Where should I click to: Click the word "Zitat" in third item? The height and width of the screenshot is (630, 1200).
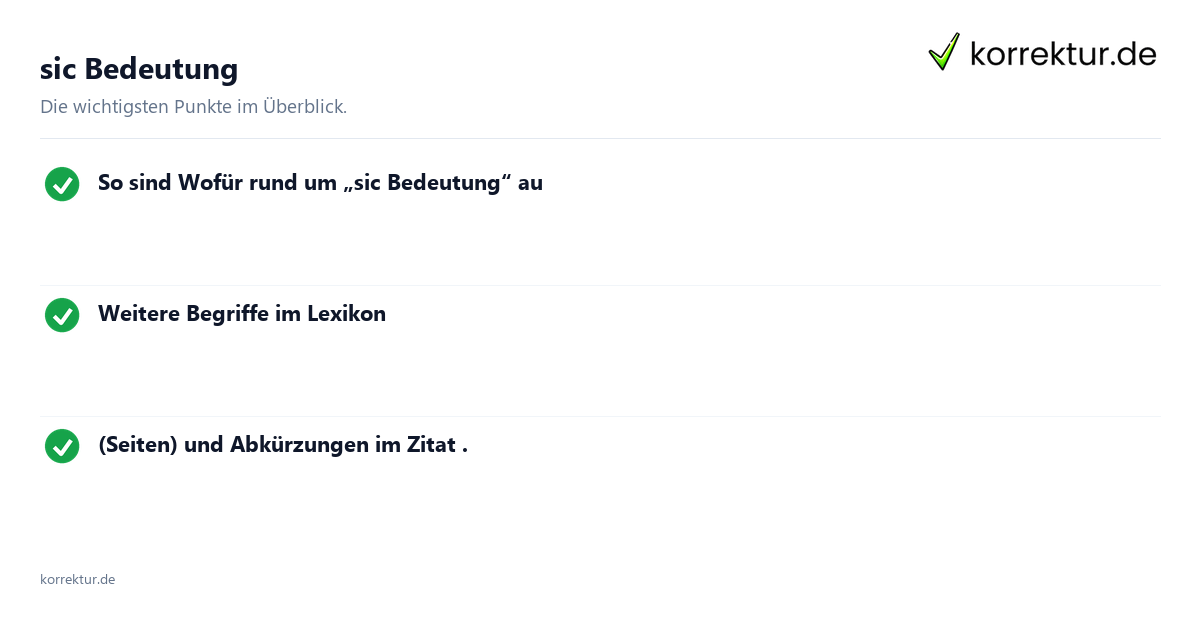click(x=431, y=445)
